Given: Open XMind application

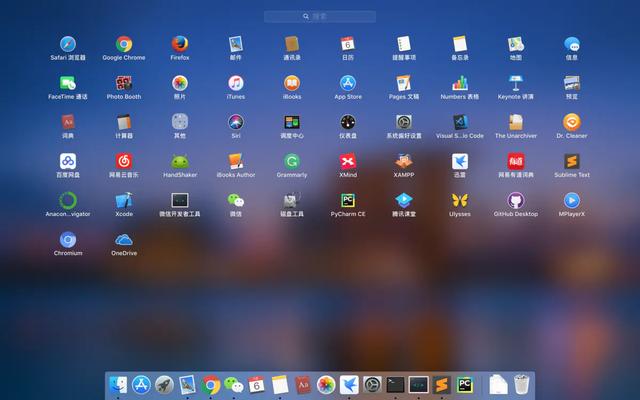Looking at the screenshot, I should coord(348,162).
